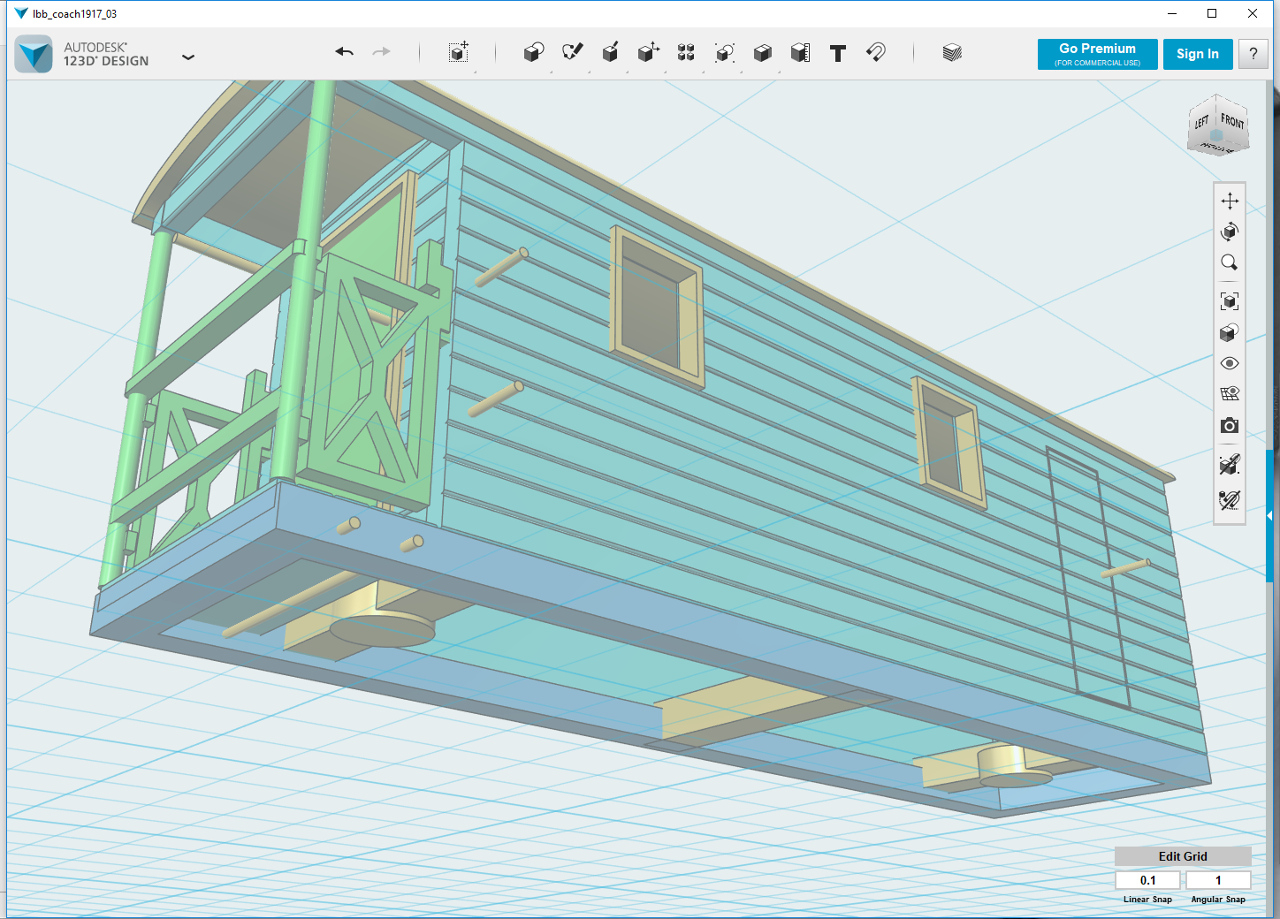This screenshot has width=1280, height=919.
Task: Click the Linear Snap value field
Action: 1148,880
